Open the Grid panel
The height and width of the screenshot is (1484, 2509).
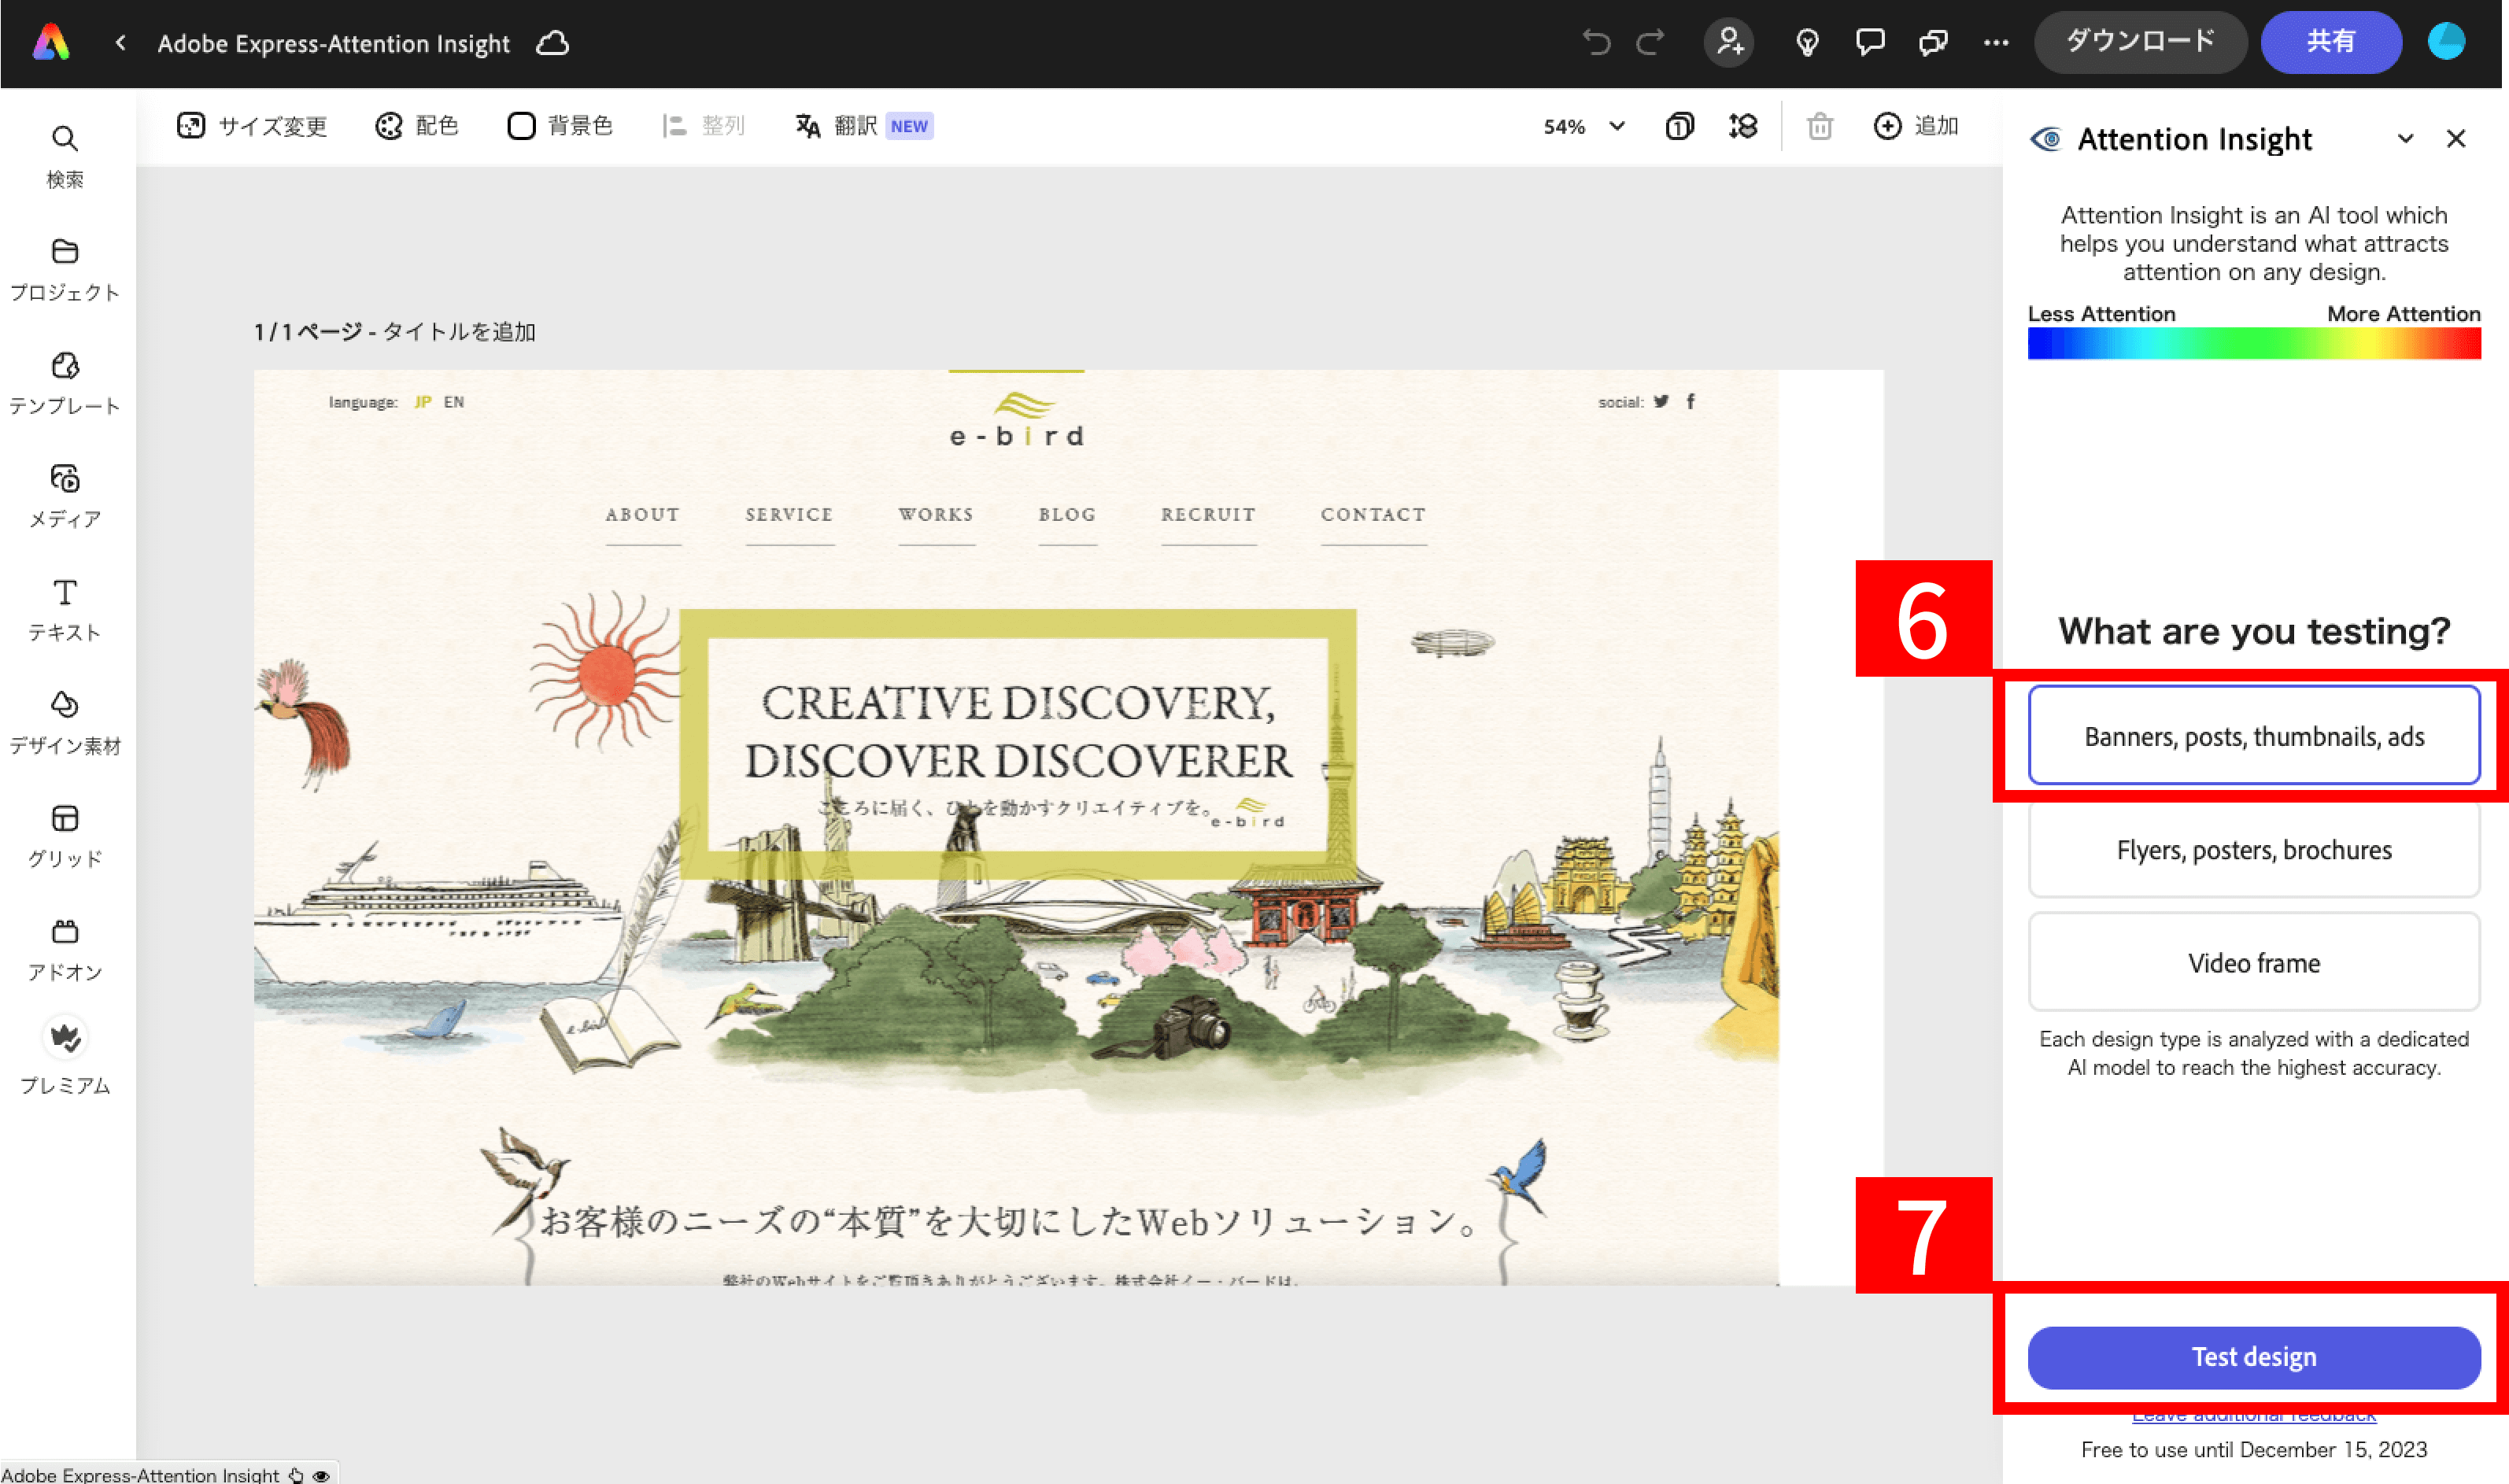pyautogui.click(x=64, y=835)
